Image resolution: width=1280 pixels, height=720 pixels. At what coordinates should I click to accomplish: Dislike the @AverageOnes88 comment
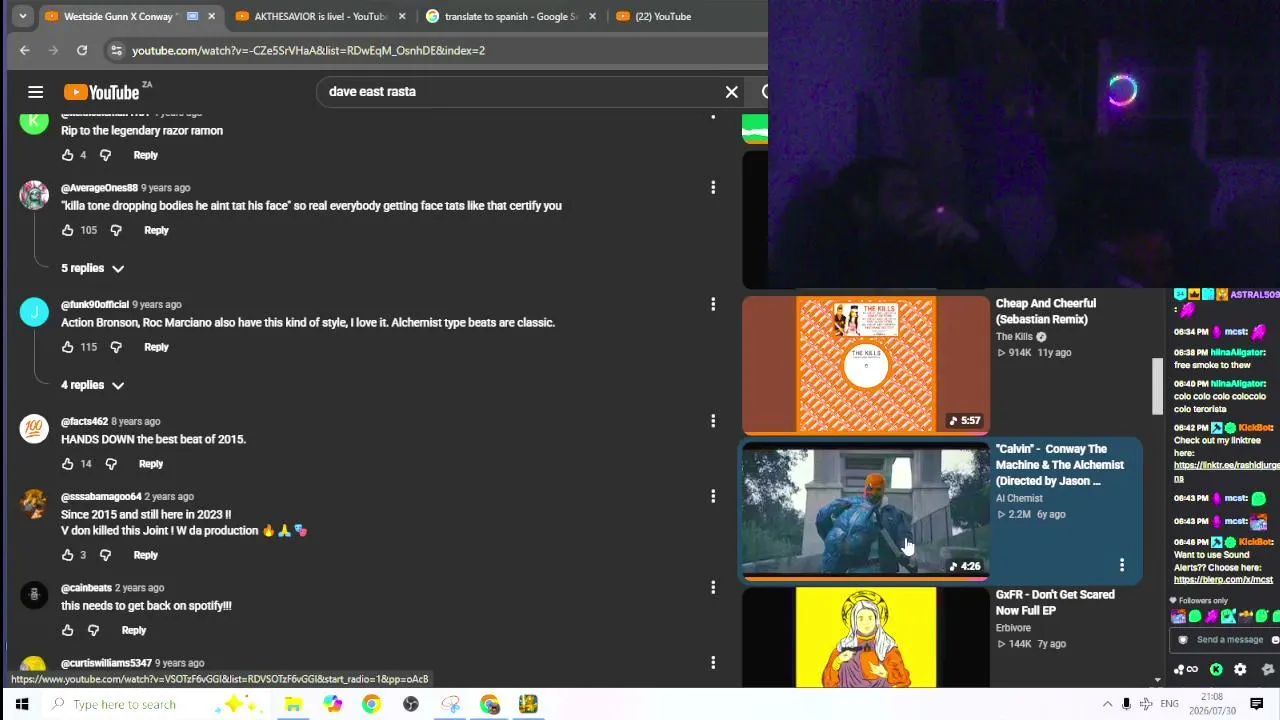click(x=116, y=230)
